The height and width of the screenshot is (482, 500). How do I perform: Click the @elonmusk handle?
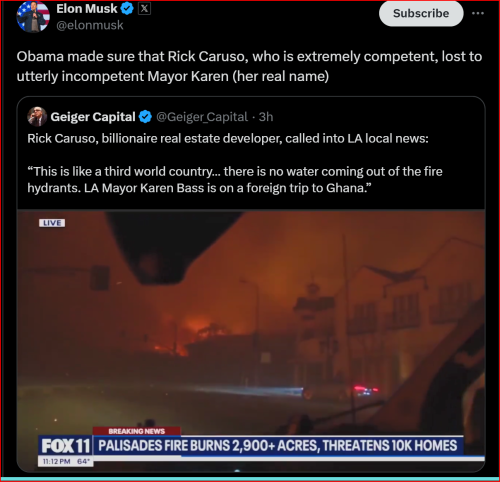pyautogui.click(x=90, y=25)
